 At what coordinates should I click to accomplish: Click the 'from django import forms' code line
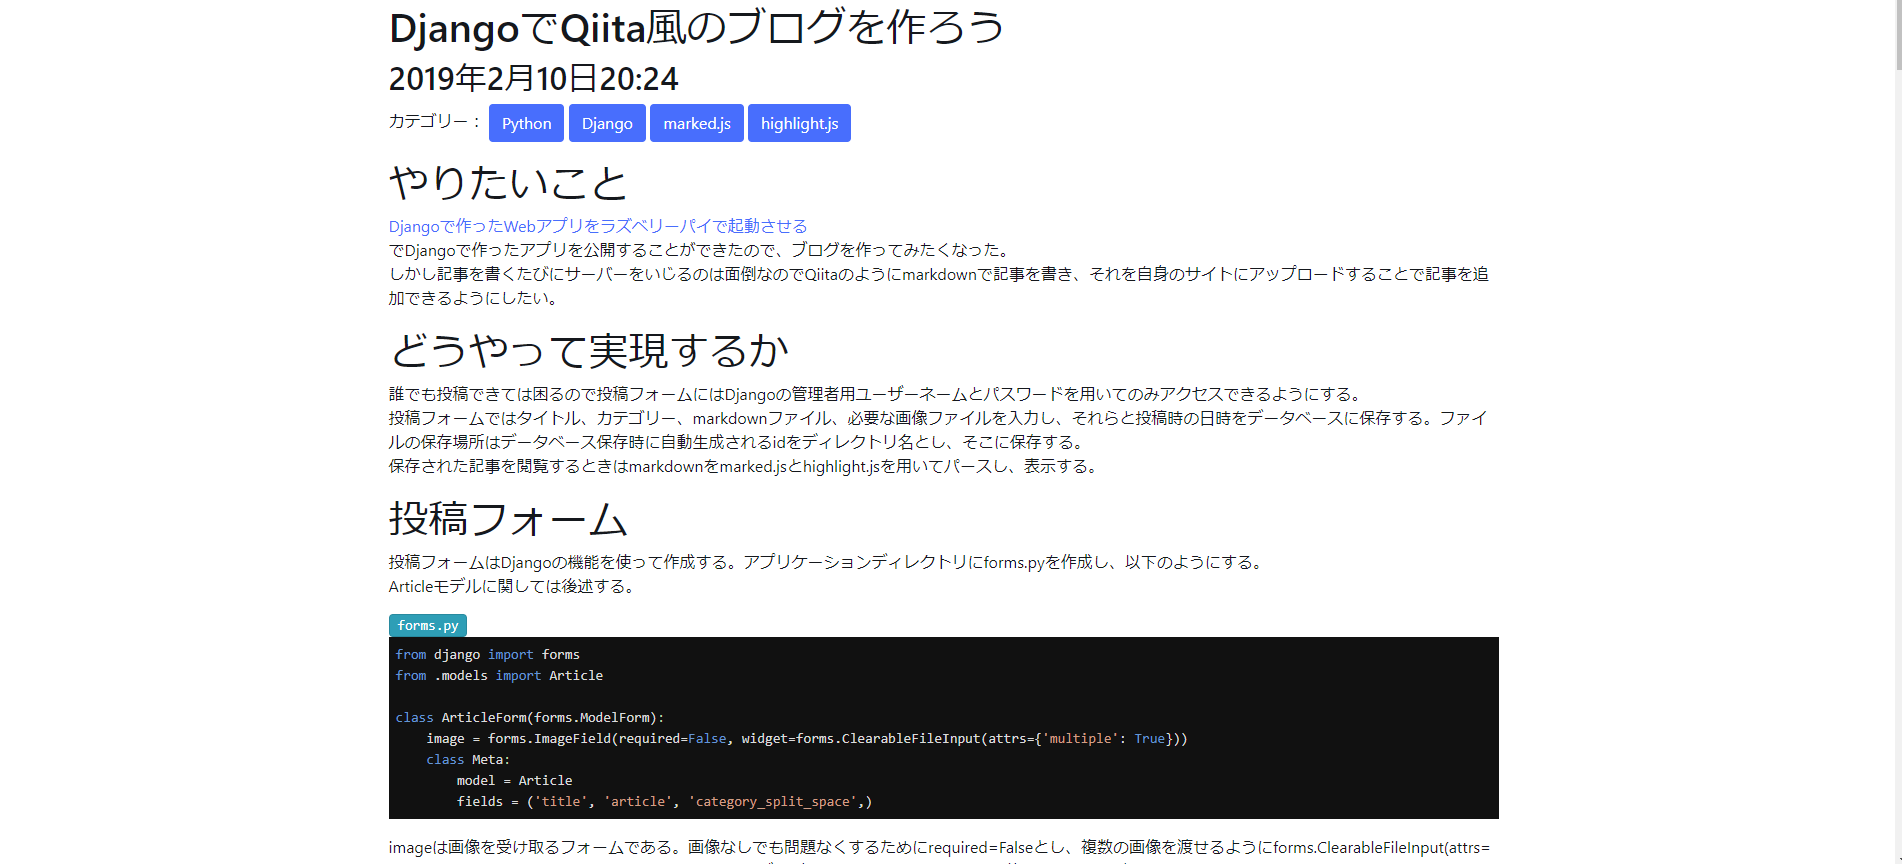point(487,655)
